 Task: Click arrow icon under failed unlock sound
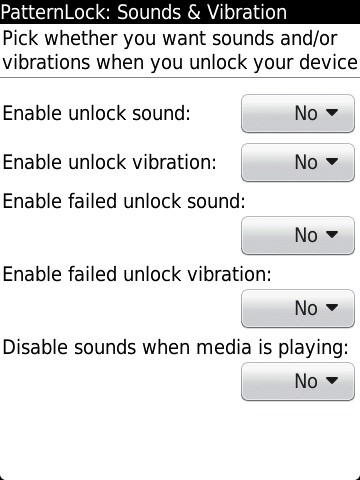(x=332, y=235)
